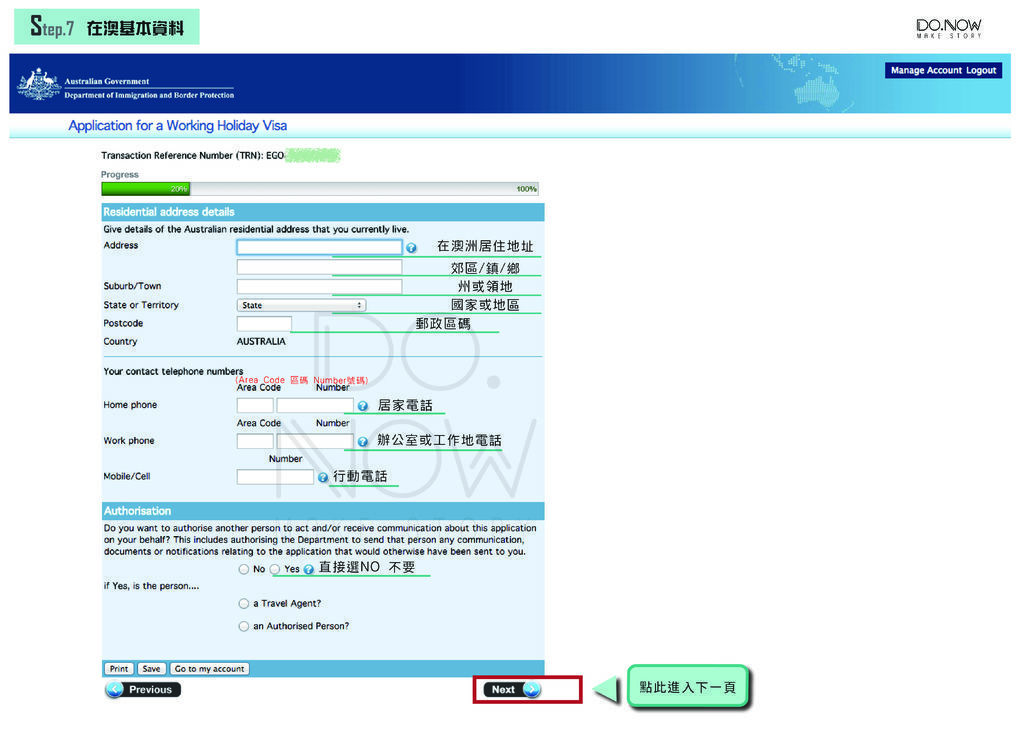Click the Print button

tap(119, 669)
